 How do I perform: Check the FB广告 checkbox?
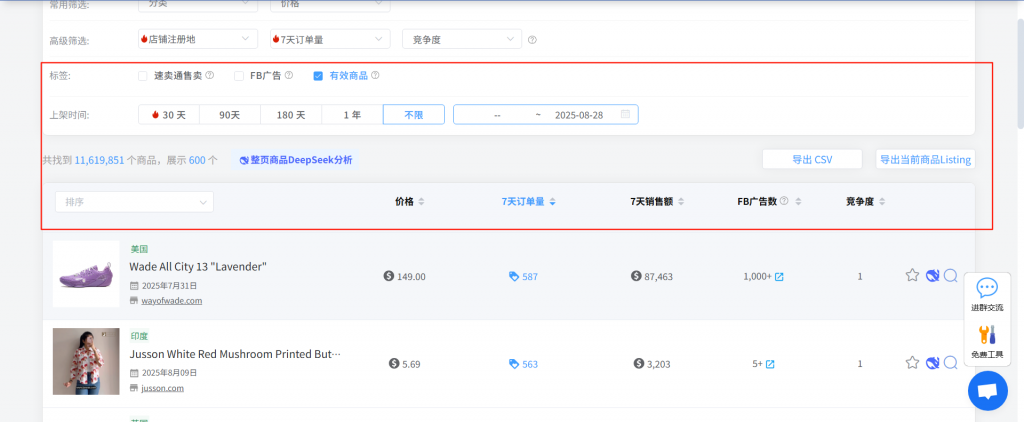239,76
